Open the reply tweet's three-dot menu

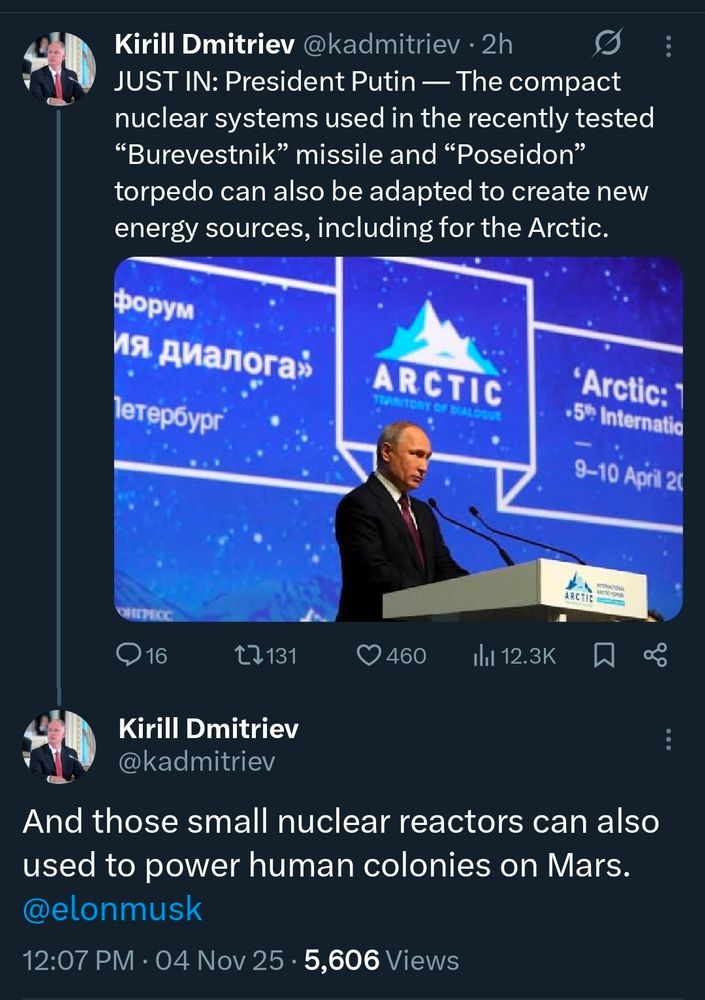click(669, 739)
